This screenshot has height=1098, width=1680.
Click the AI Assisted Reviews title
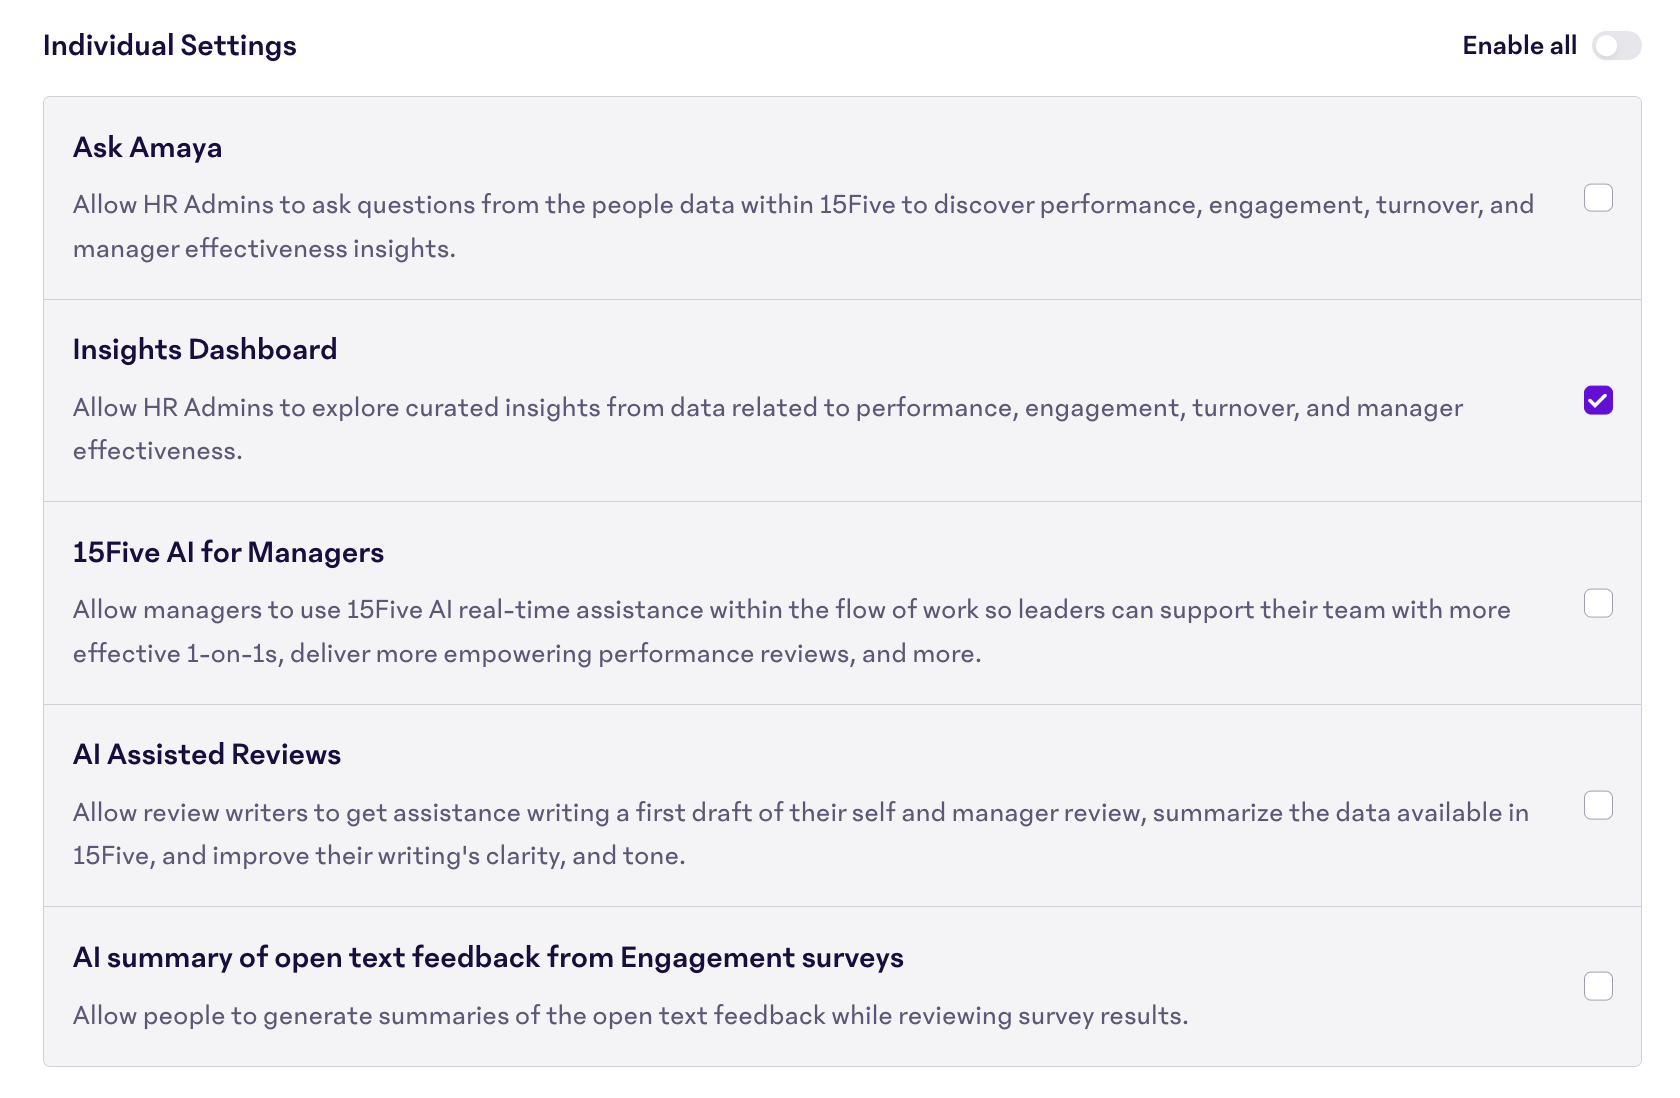click(207, 755)
